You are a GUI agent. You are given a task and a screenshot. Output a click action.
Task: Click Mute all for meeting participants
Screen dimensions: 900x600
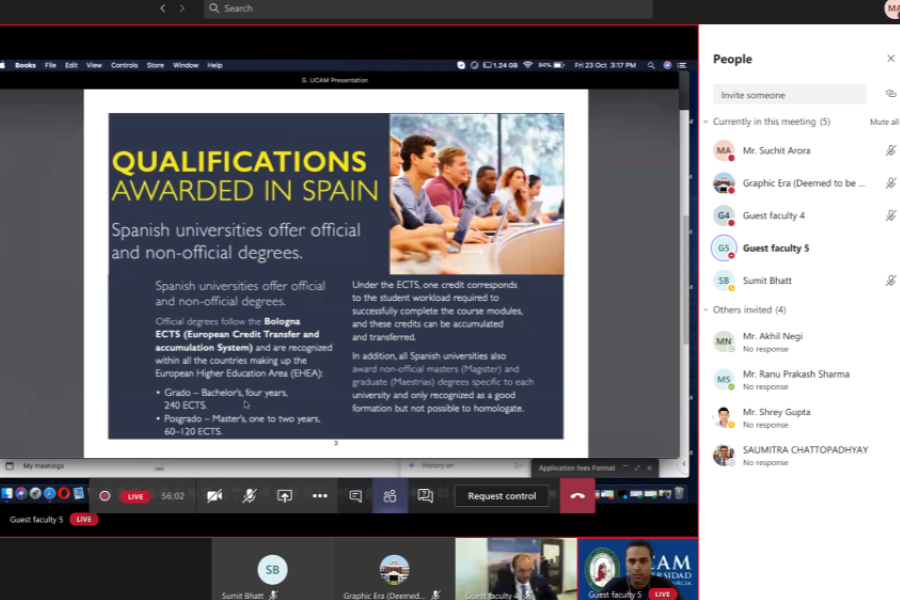pyautogui.click(x=883, y=122)
